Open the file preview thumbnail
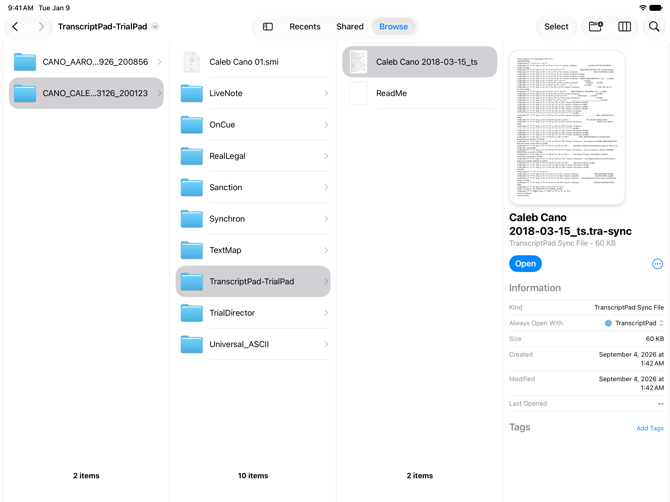The image size is (670, 502). (567, 127)
